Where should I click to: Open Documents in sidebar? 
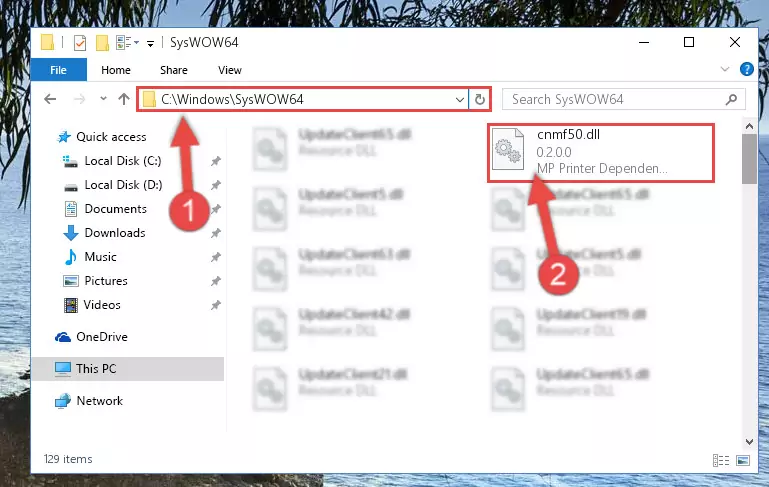tap(115, 209)
